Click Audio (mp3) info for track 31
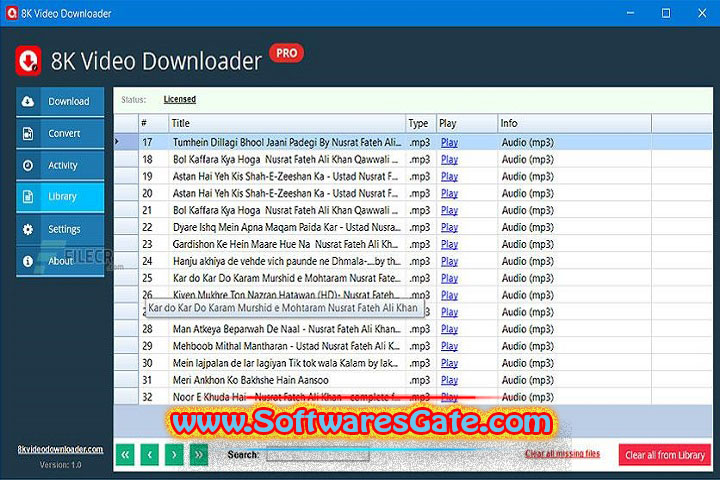 [528, 380]
